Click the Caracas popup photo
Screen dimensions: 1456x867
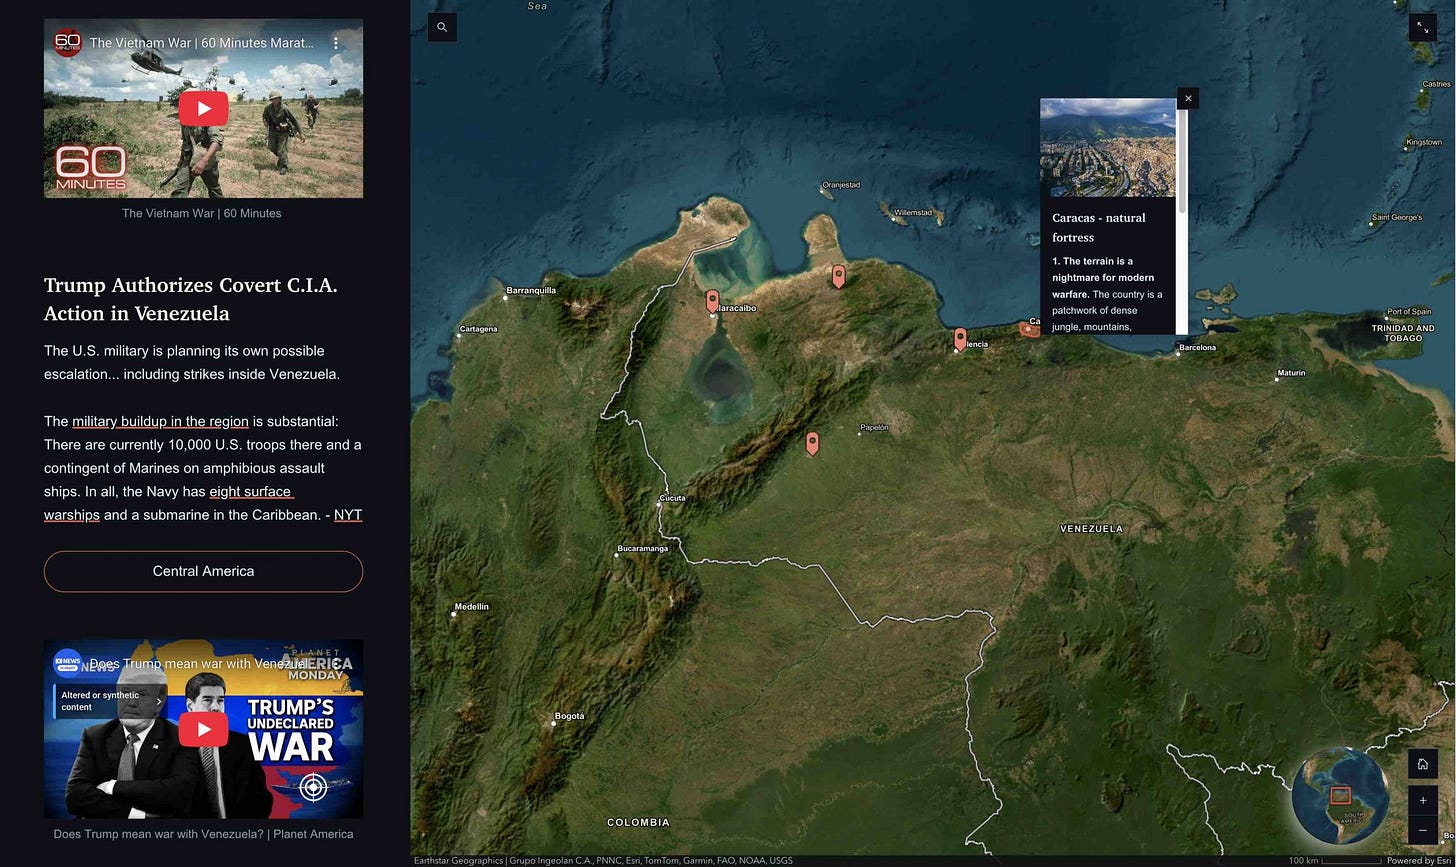1108,147
